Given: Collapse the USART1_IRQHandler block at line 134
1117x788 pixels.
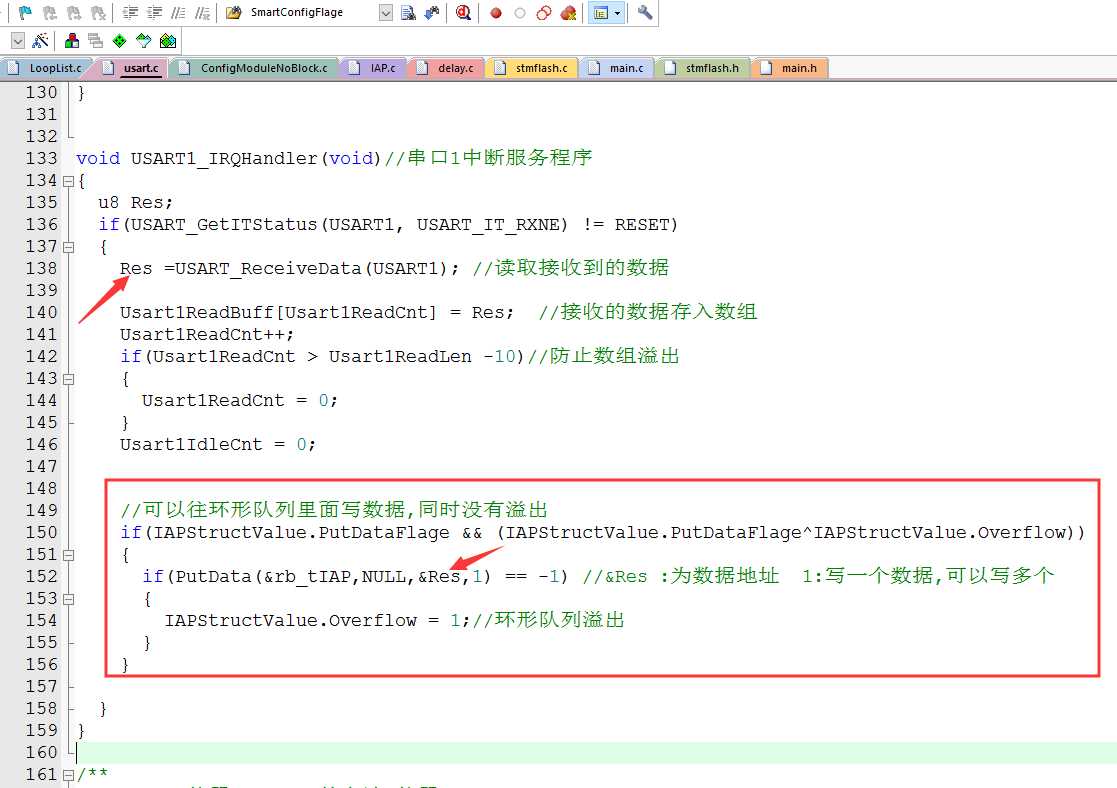Looking at the screenshot, I should 68,182.
